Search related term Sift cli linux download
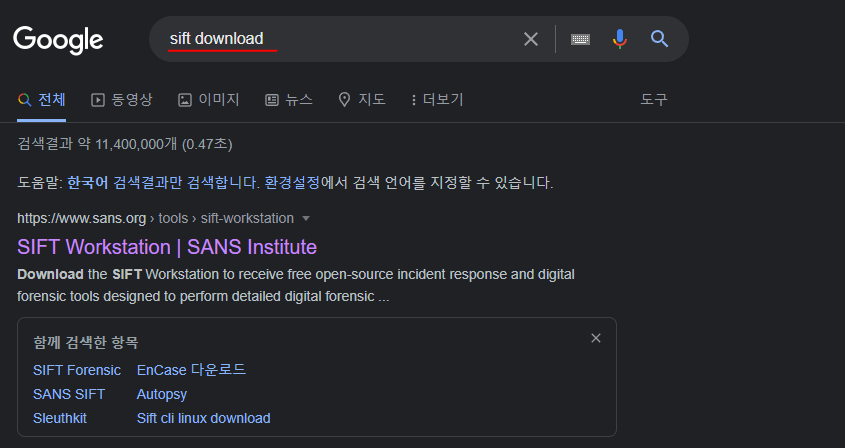845x448 pixels. (204, 418)
